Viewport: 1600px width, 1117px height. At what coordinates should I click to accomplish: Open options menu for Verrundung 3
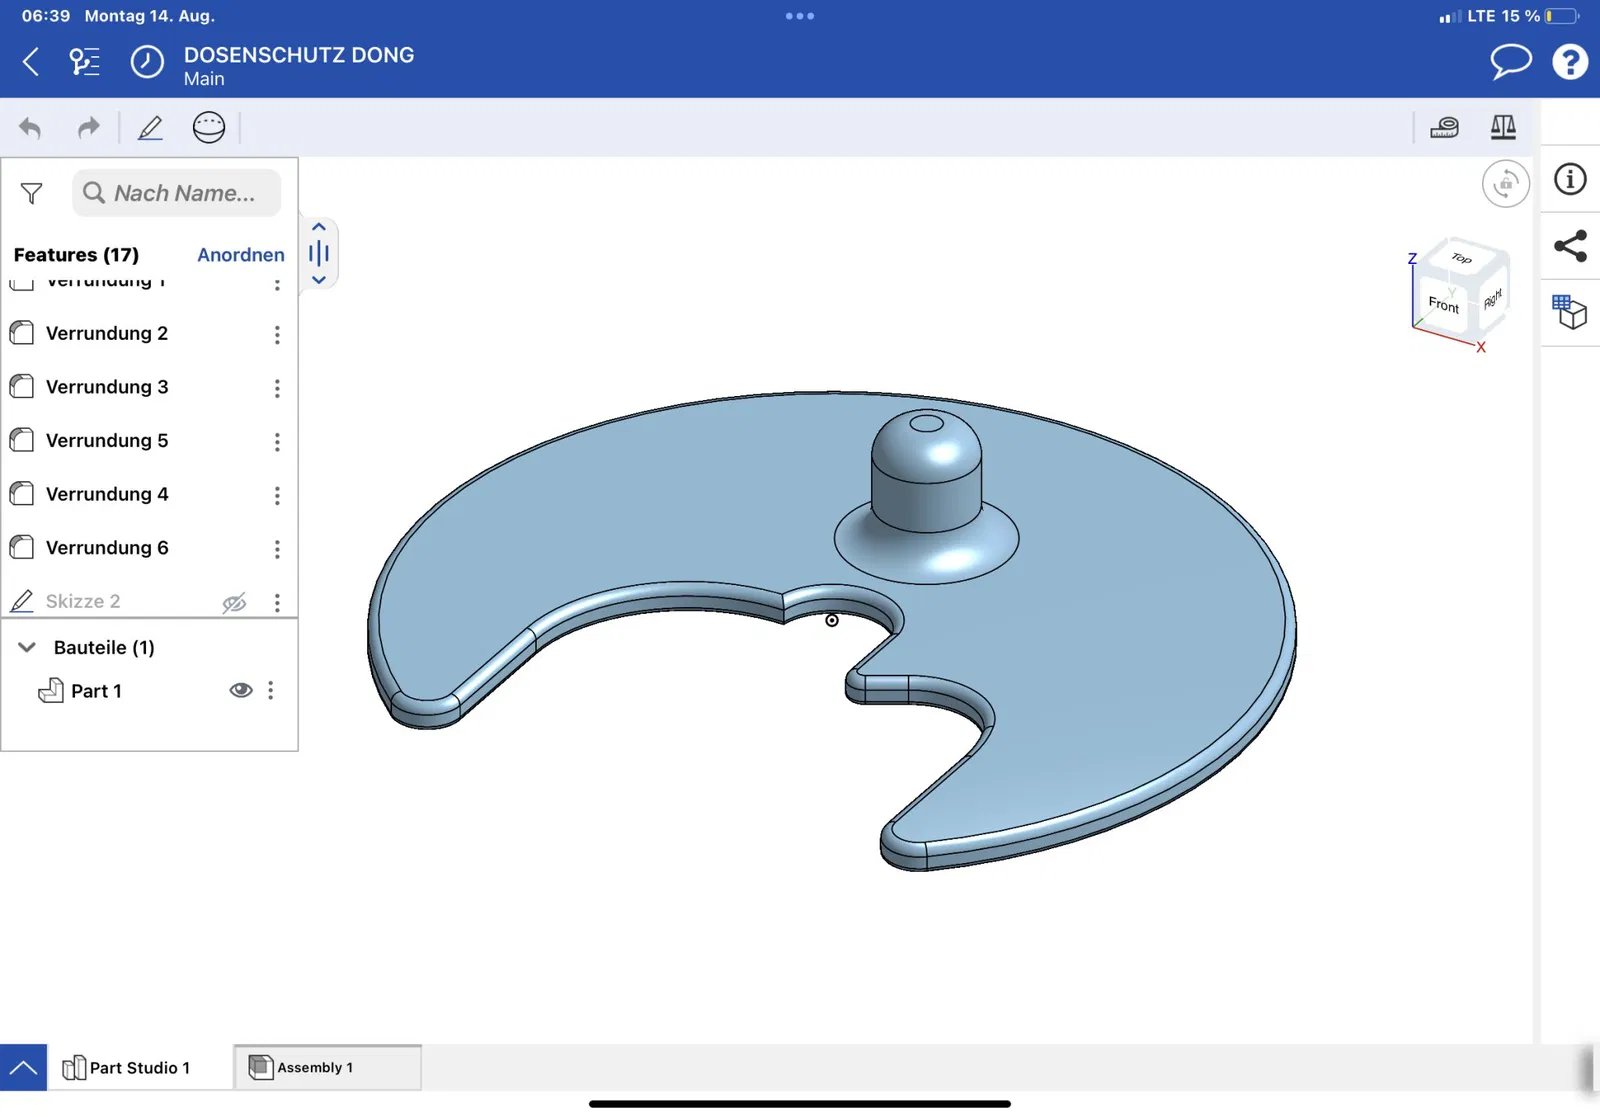pyautogui.click(x=277, y=388)
